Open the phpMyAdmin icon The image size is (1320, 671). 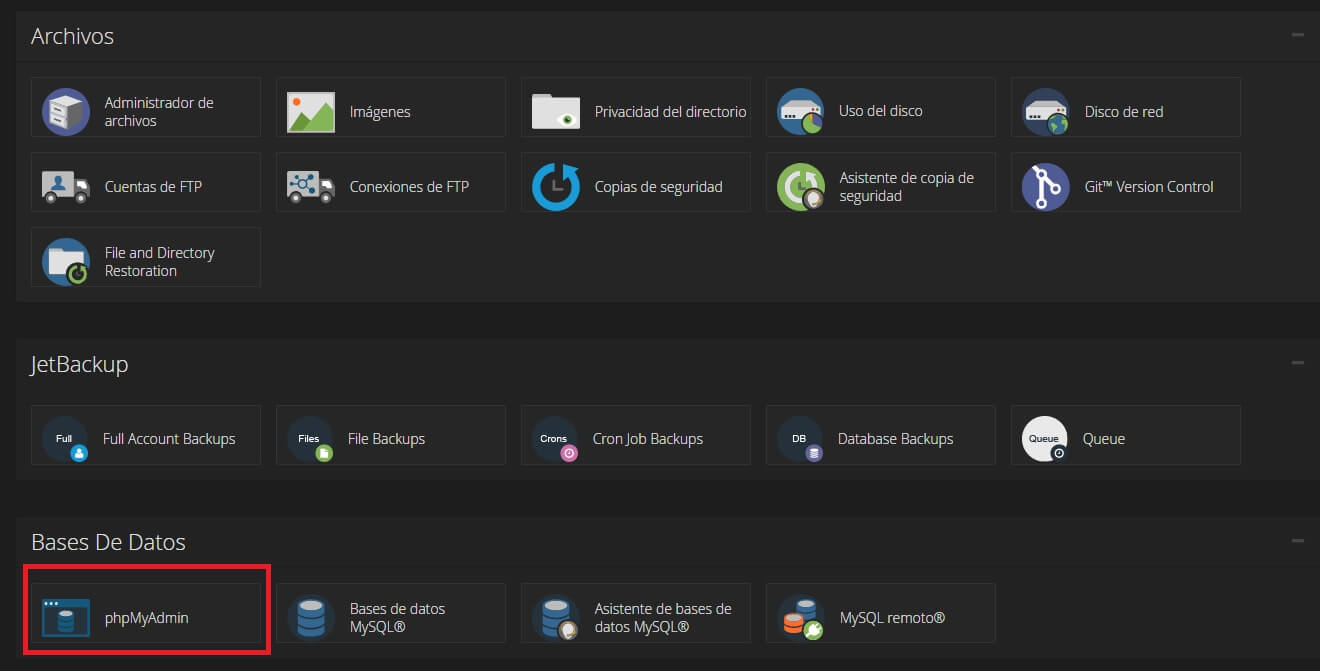point(66,617)
